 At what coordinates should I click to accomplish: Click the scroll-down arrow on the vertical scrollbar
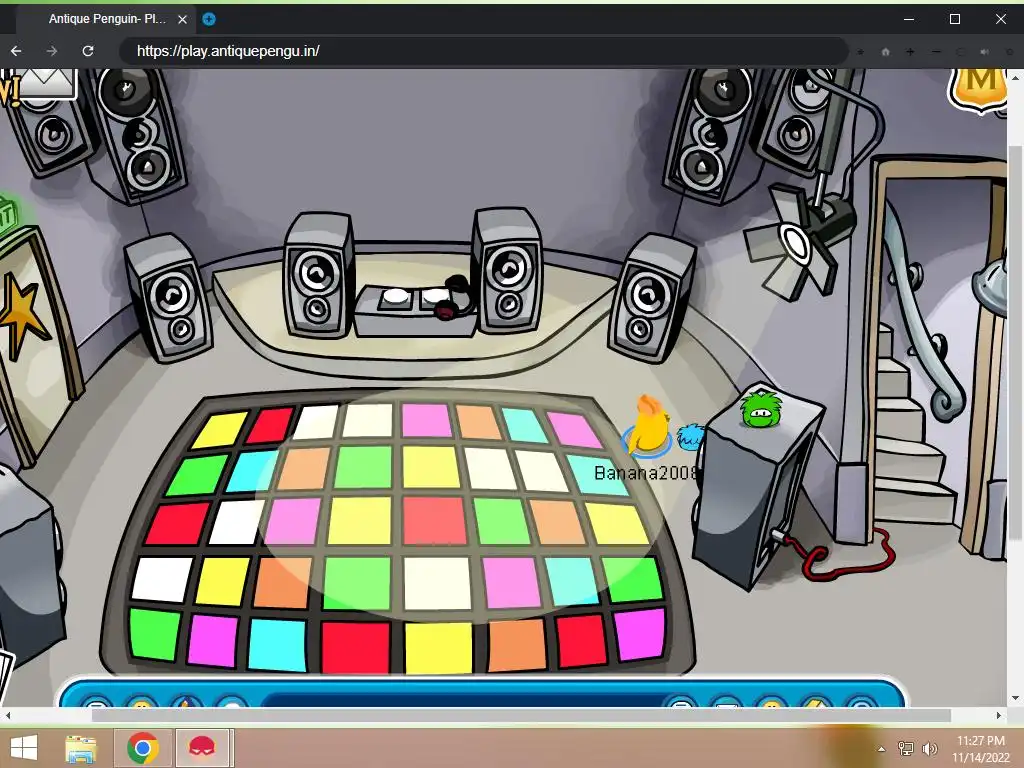tap(1015, 698)
